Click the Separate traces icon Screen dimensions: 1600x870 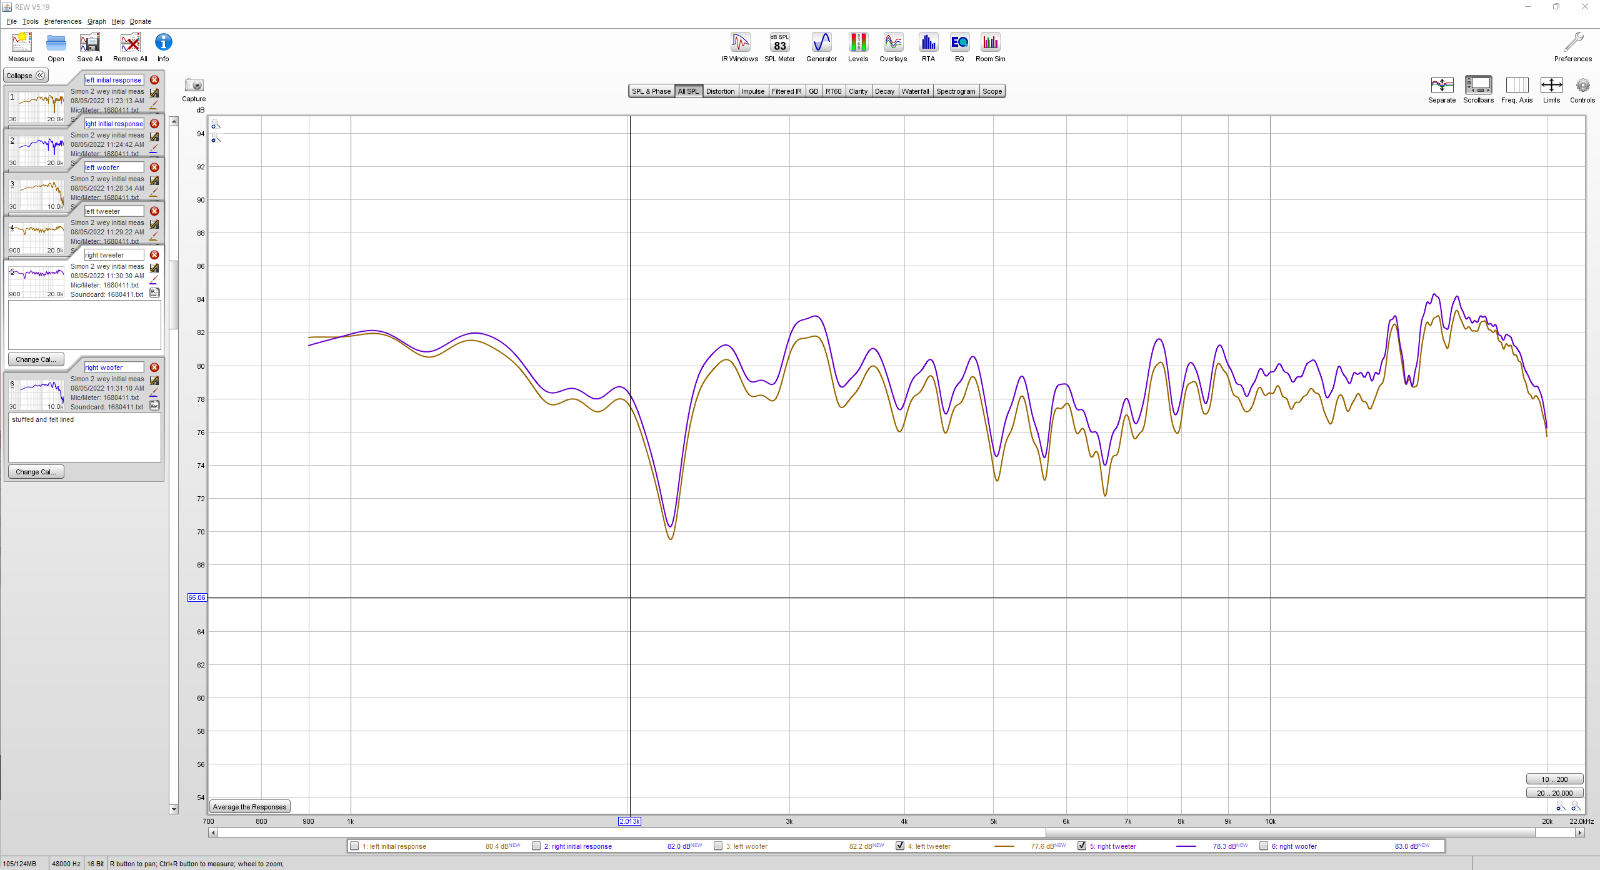(x=1442, y=89)
